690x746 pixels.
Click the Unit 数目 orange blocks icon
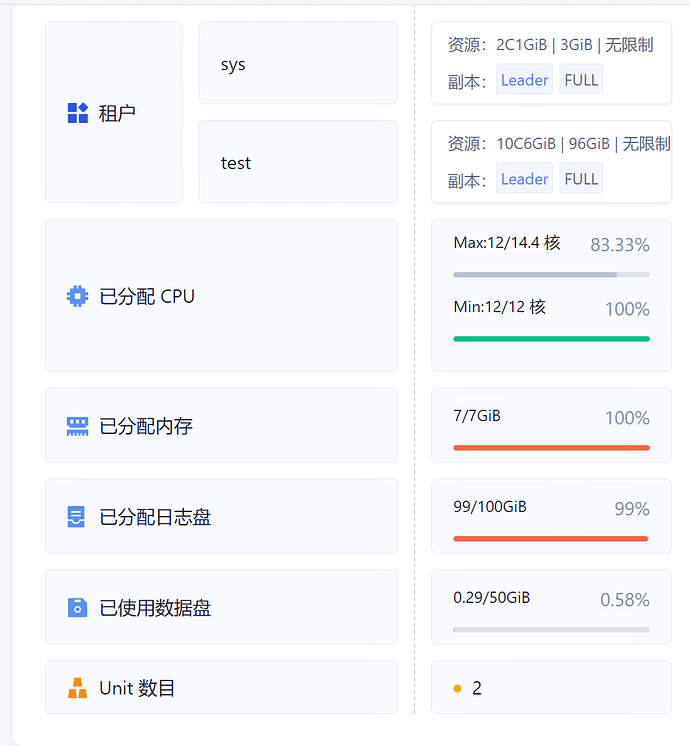77,688
